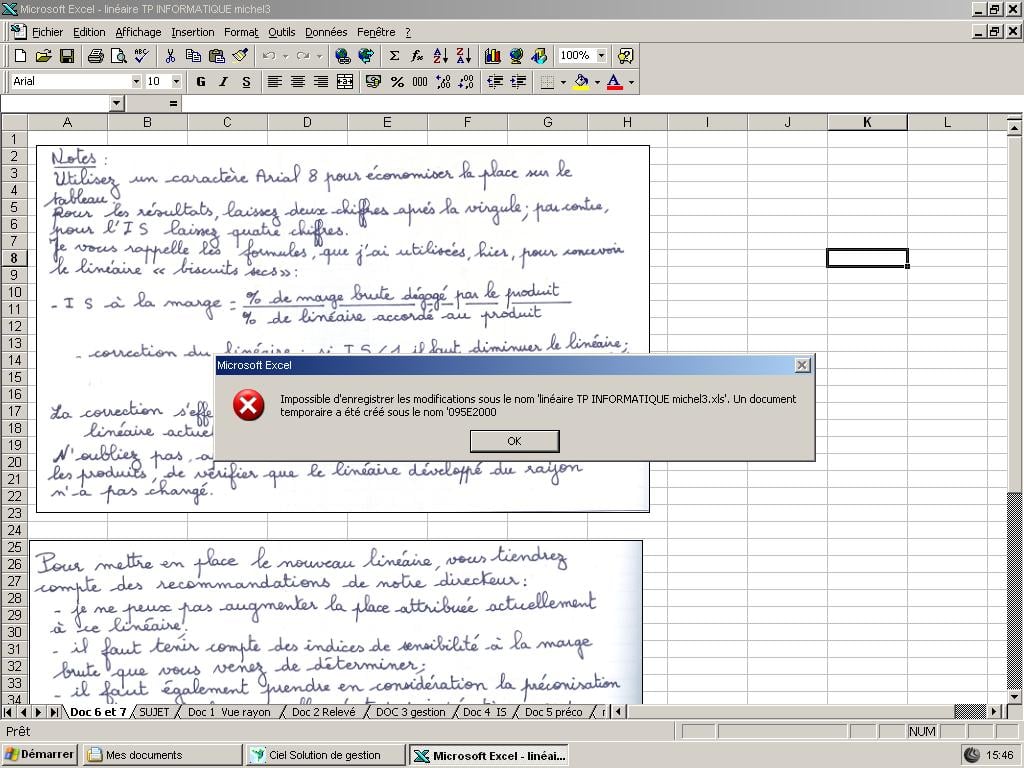
Task: Increase indent icon
Action: [x=519, y=82]
